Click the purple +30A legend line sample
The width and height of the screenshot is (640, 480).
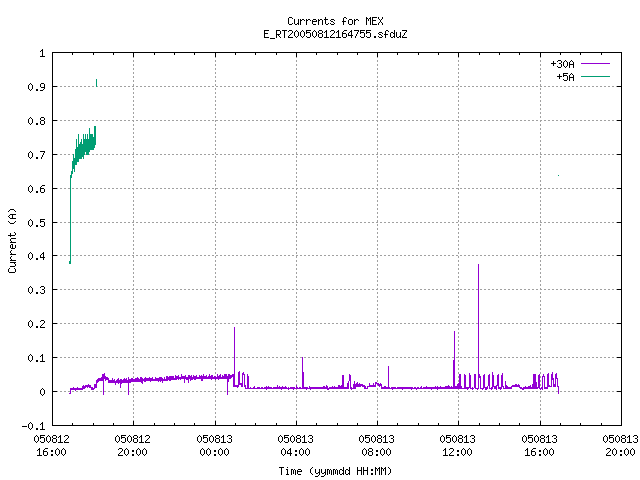[x=595, y=64]
